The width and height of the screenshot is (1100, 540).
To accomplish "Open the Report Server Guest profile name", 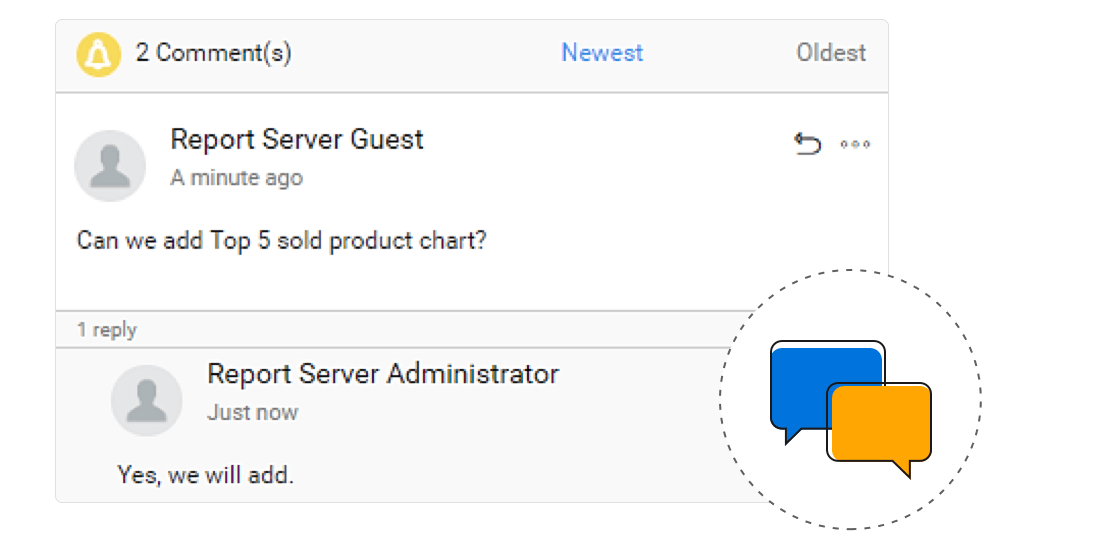I will (x=297, y=140).
